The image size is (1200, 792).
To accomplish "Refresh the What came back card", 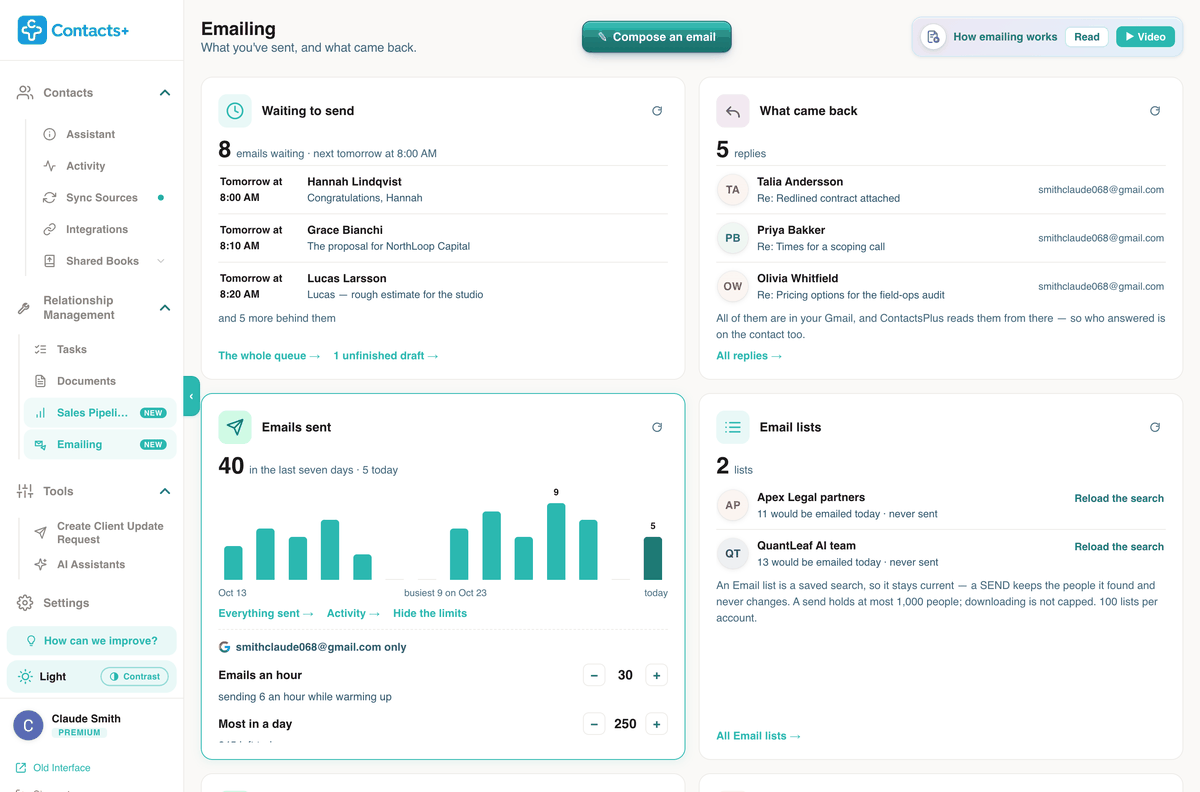I will click(x=1155, y=111).
